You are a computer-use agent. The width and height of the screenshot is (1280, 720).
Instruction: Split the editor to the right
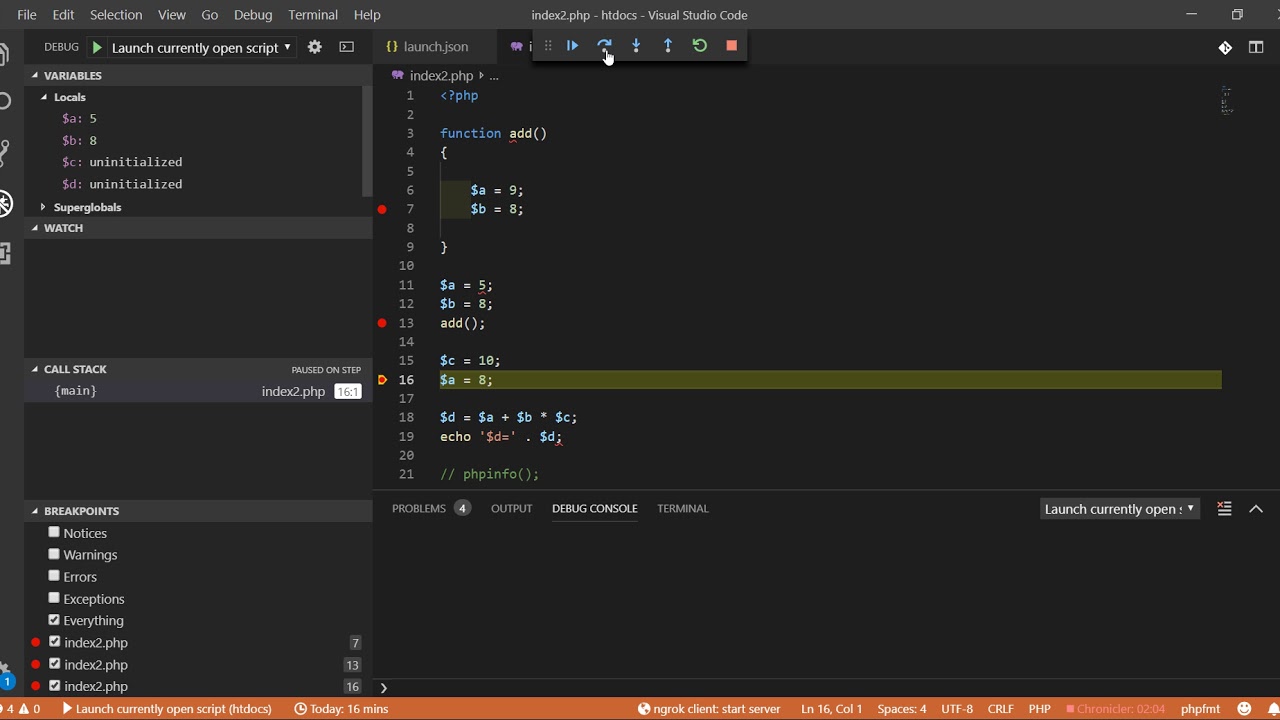1256,47
